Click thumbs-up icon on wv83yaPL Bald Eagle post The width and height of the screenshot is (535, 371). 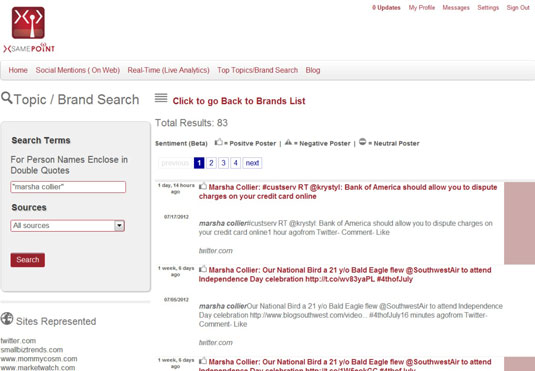(203, 269)
